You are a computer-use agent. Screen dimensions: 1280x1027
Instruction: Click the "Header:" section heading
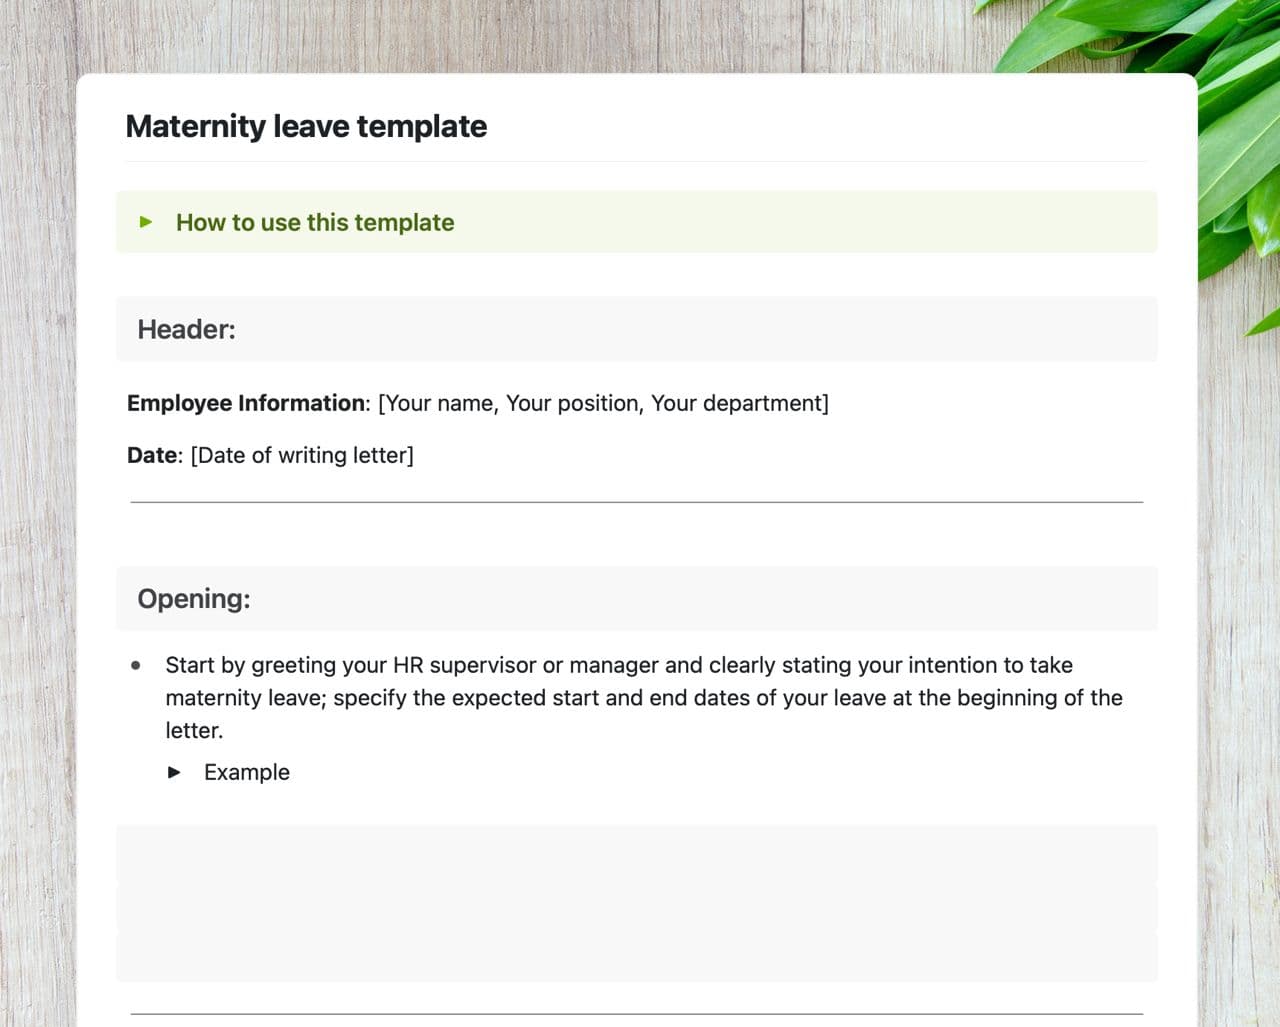(x=186, y=329)
